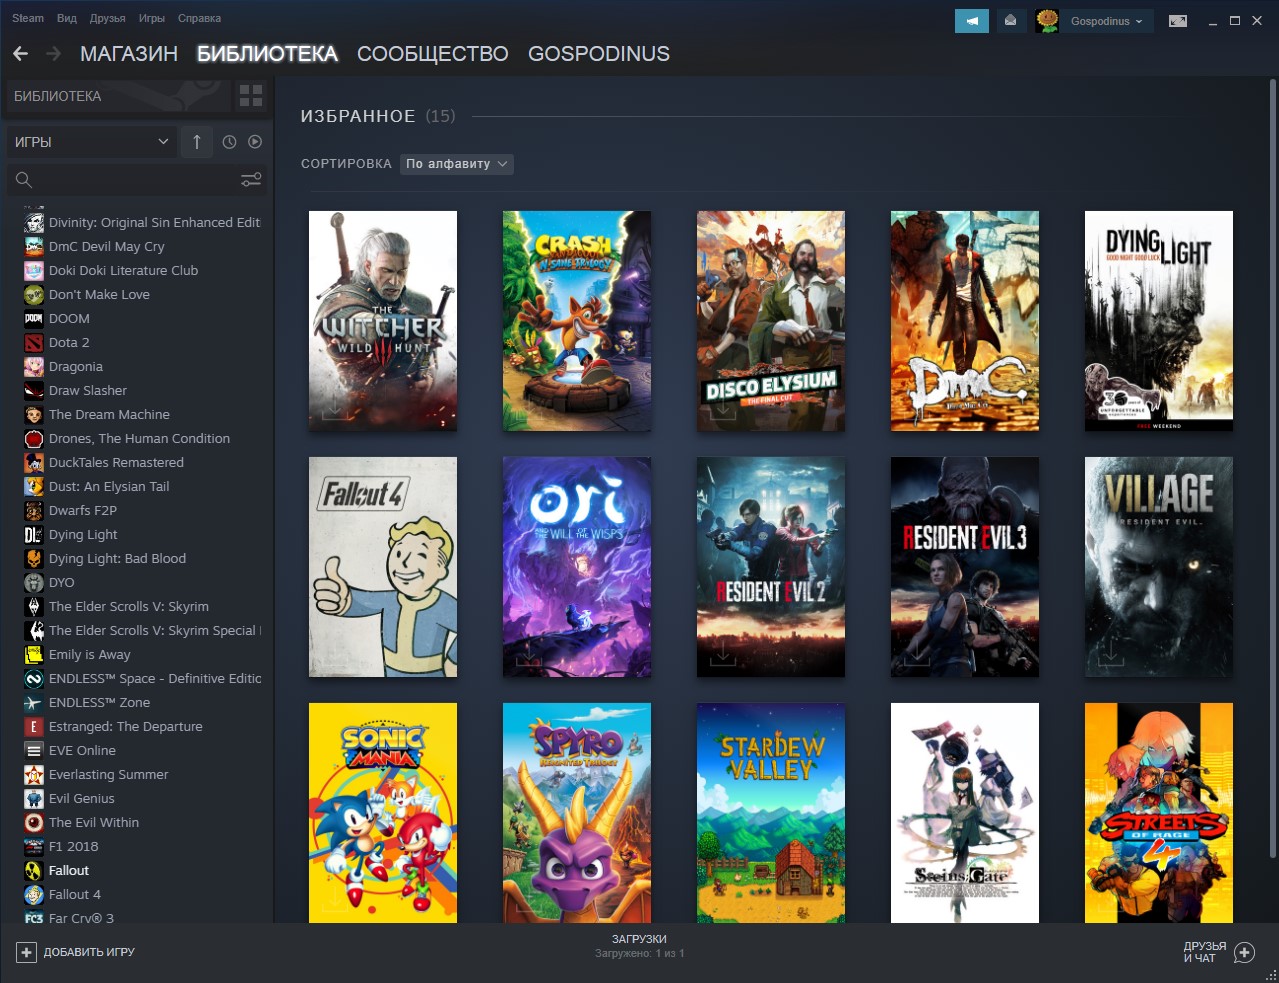Viewport: 1279px width, 983px height.
Task: Click the forward navigation arrow
Action: pos(54,54)
